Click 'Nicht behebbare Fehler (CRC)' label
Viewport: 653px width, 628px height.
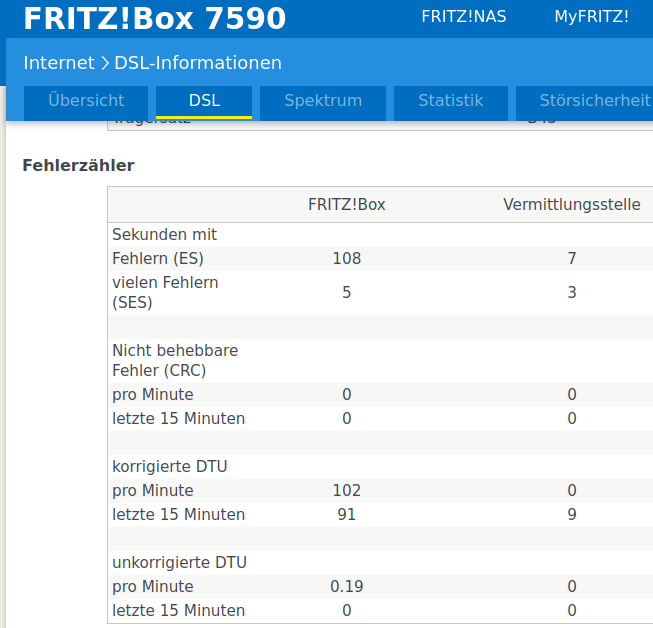click(x=175, y=360)
